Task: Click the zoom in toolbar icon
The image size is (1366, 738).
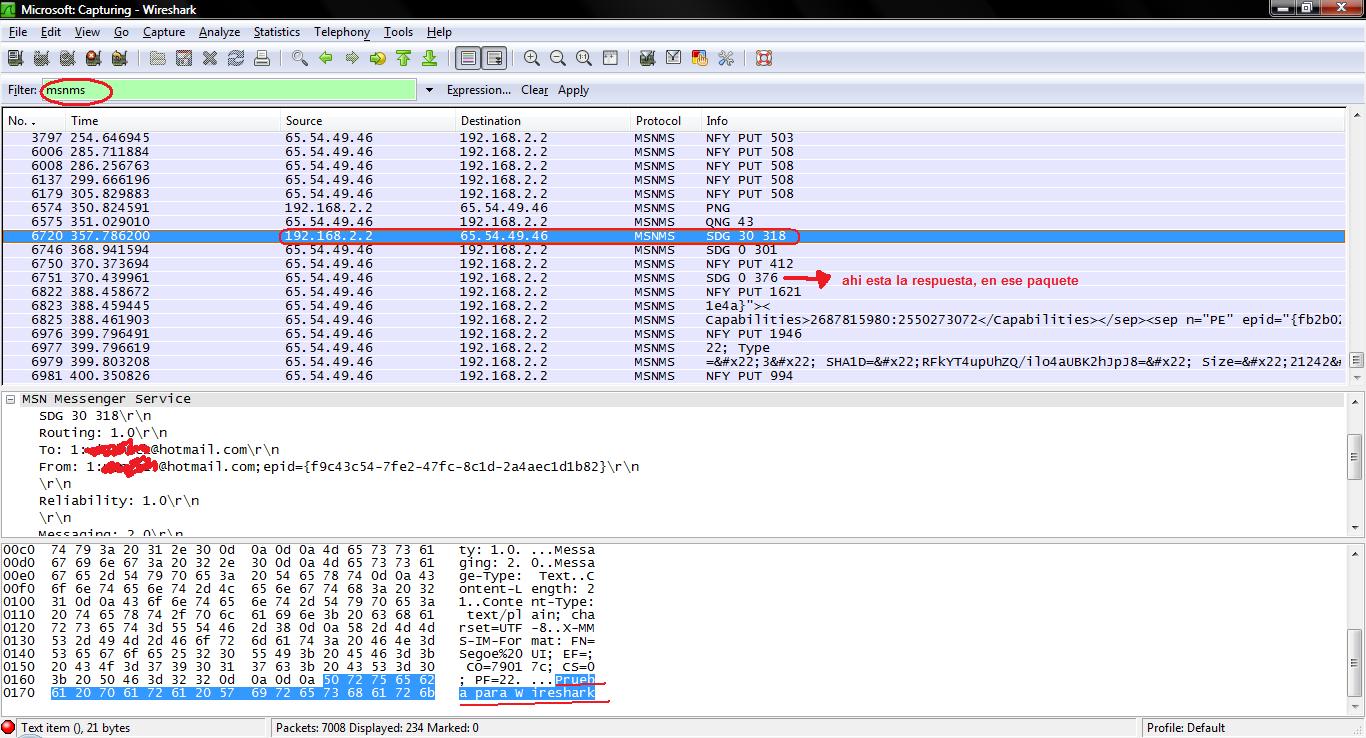Action: pyautogui.click(x=532, y=59)
